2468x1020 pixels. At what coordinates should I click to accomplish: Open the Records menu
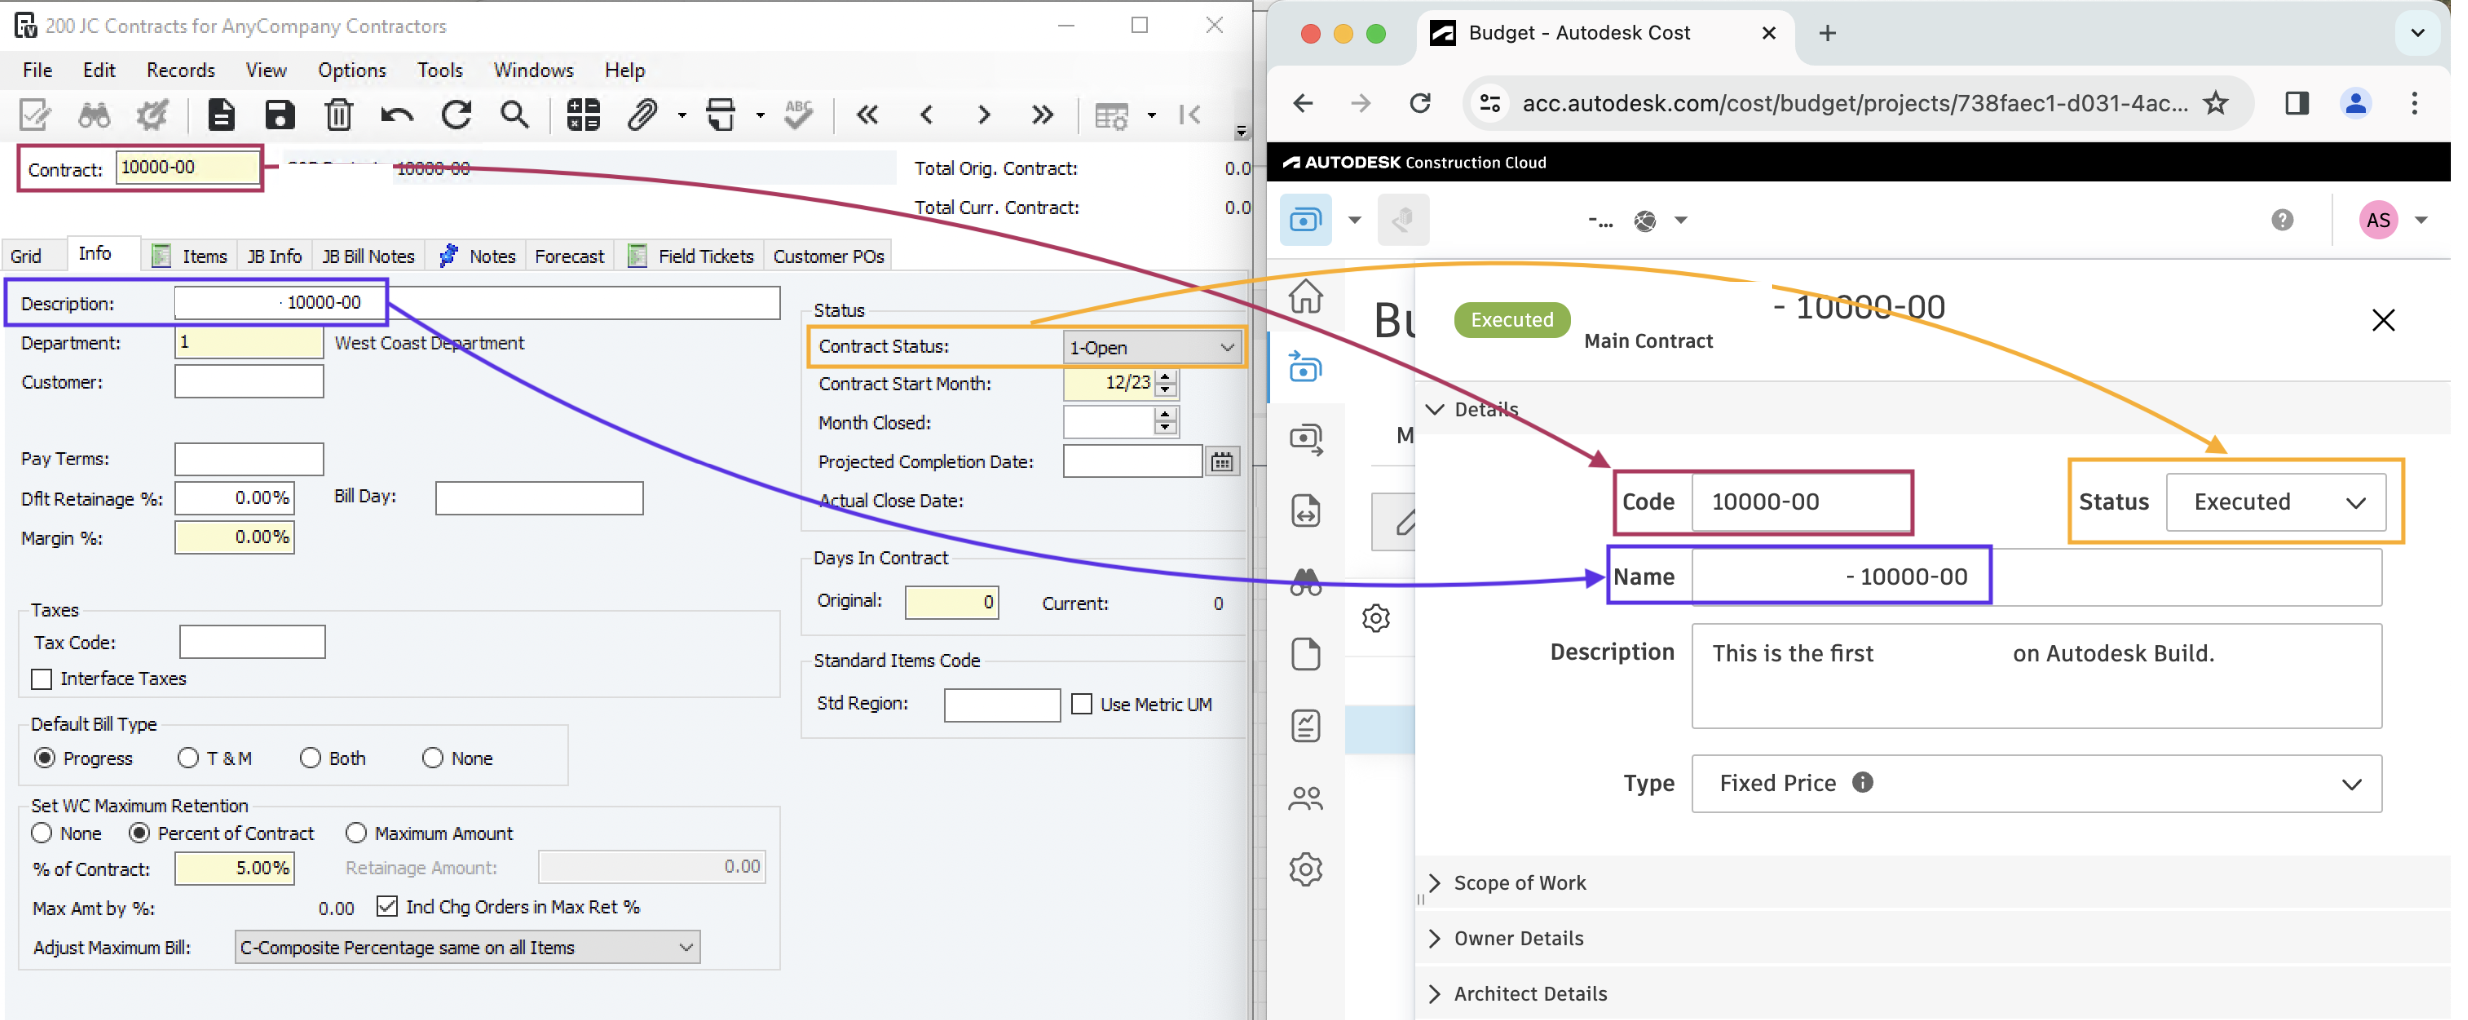click(180, 70)
